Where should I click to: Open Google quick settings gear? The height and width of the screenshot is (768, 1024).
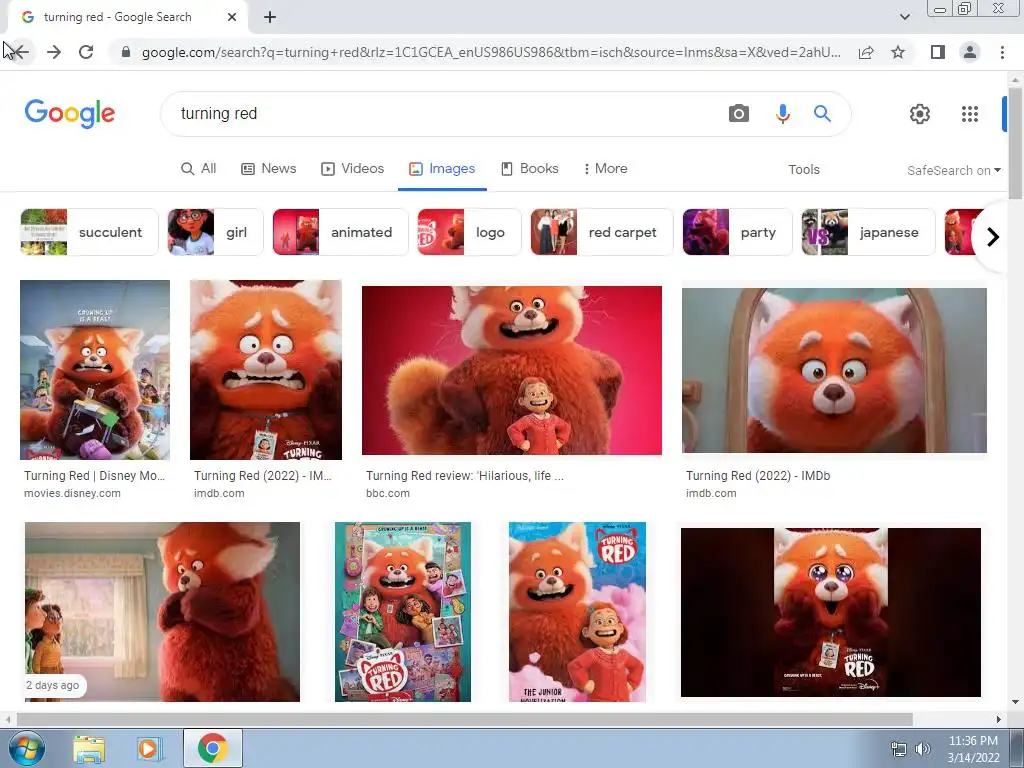920,114
